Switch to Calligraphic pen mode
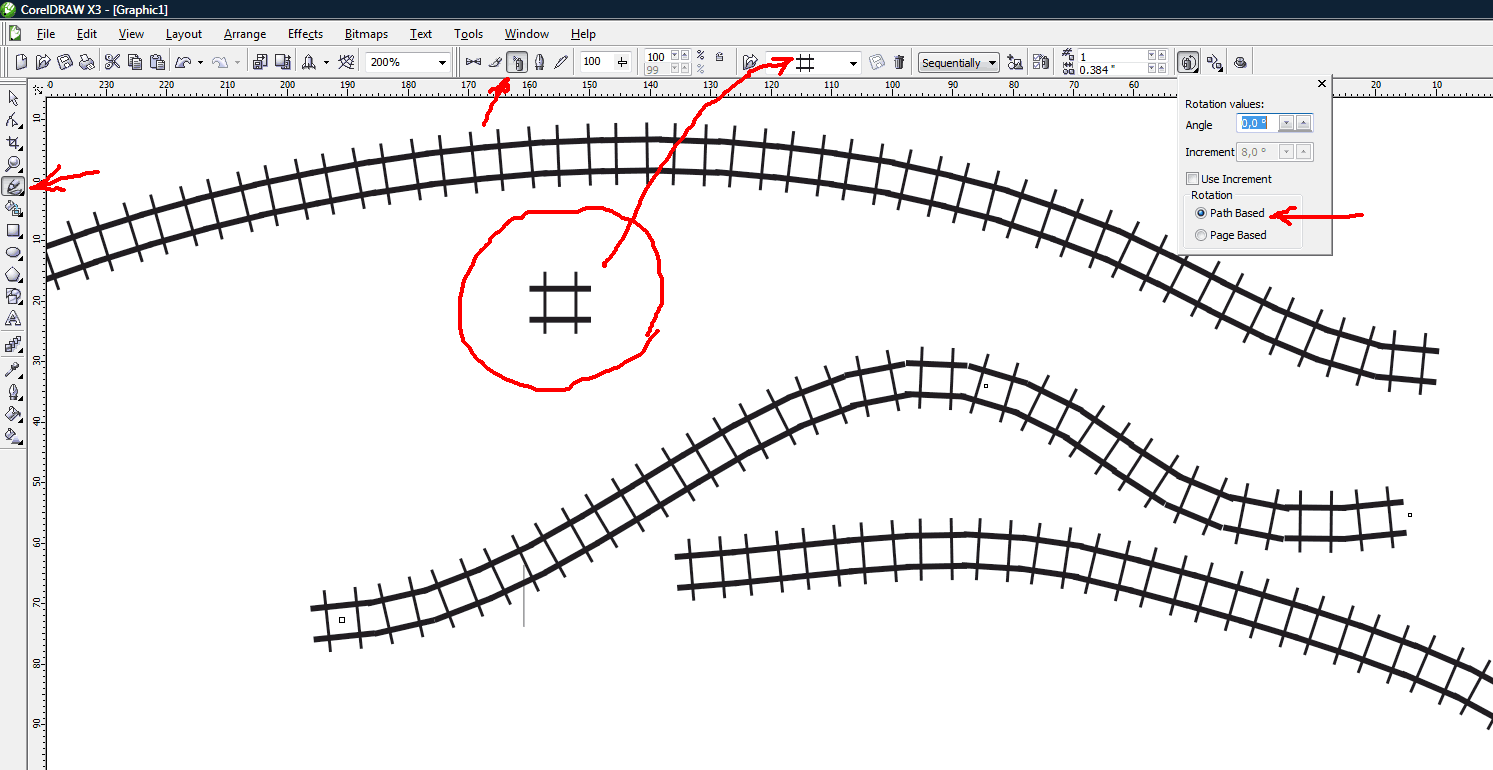Screen dimensions: 1493x770 (539, 62)
